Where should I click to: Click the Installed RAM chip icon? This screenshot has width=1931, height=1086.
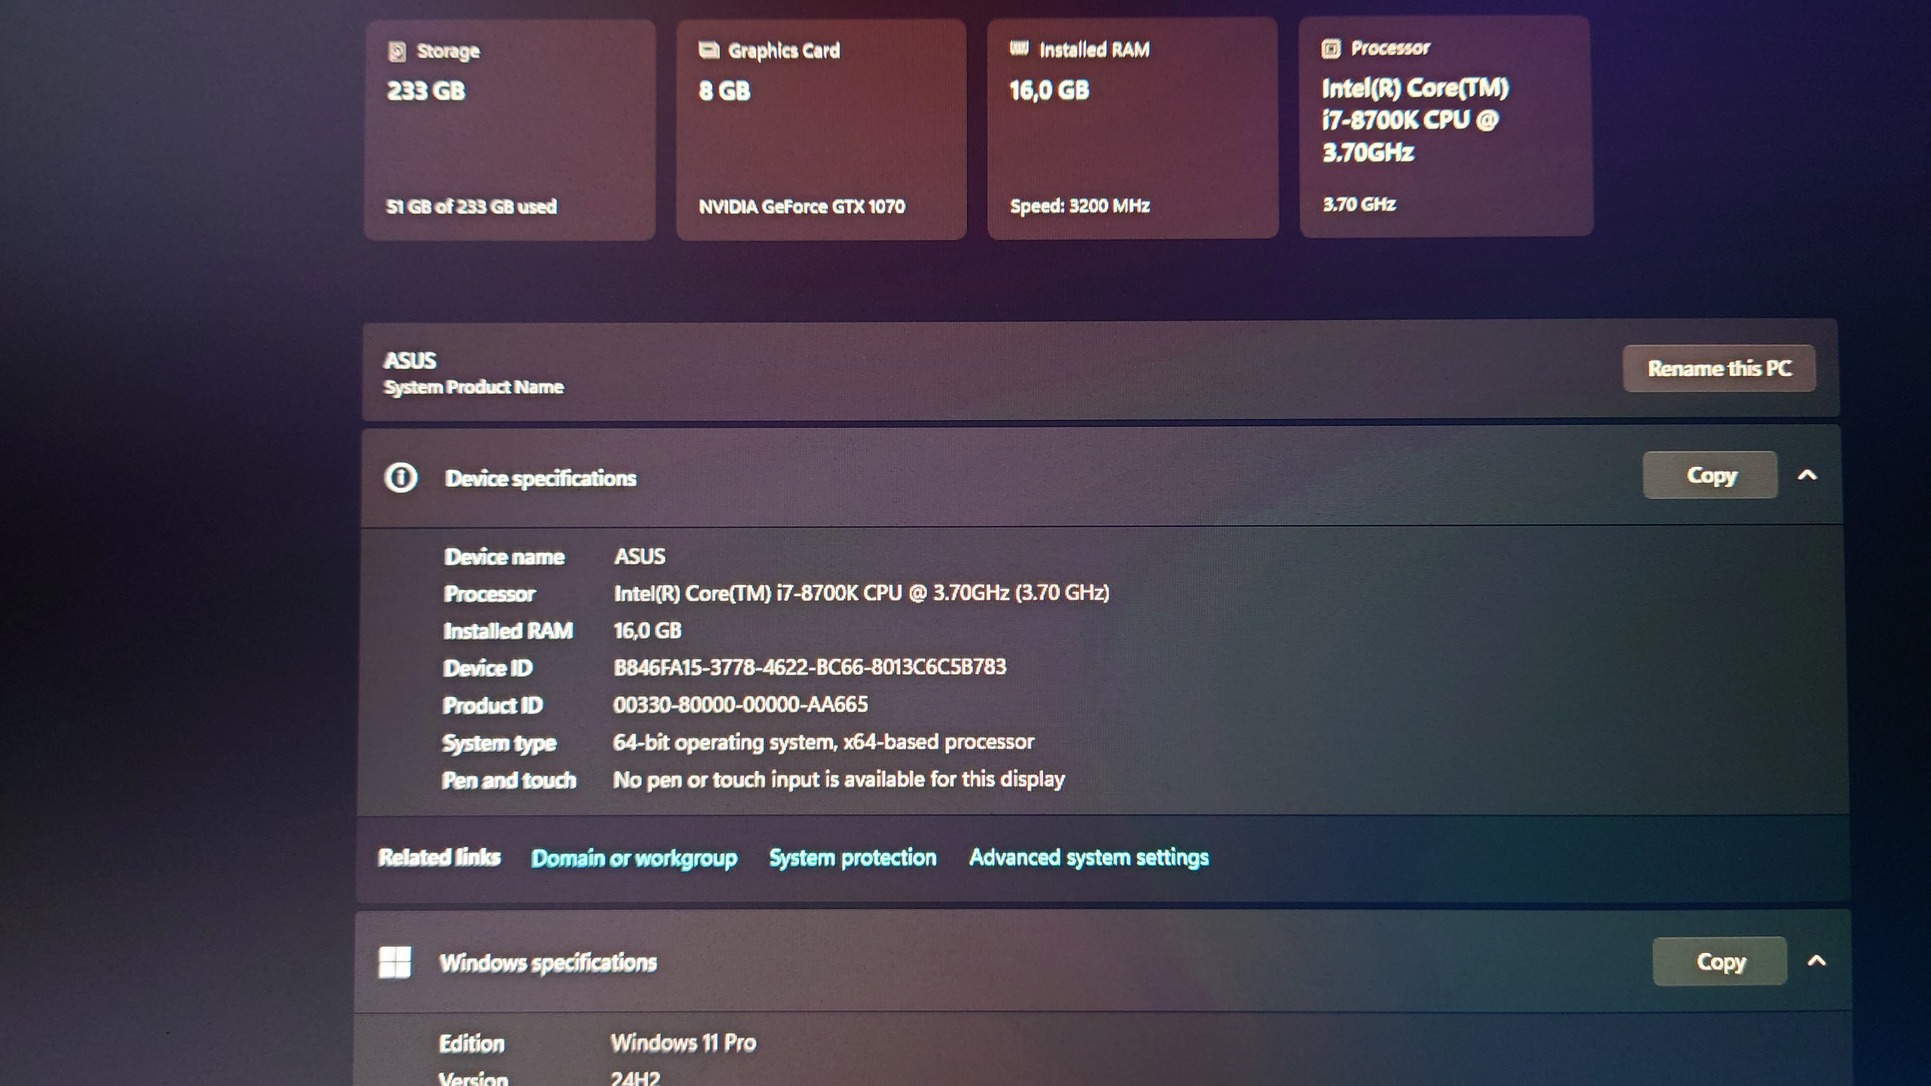click(x=1019, y=48)
